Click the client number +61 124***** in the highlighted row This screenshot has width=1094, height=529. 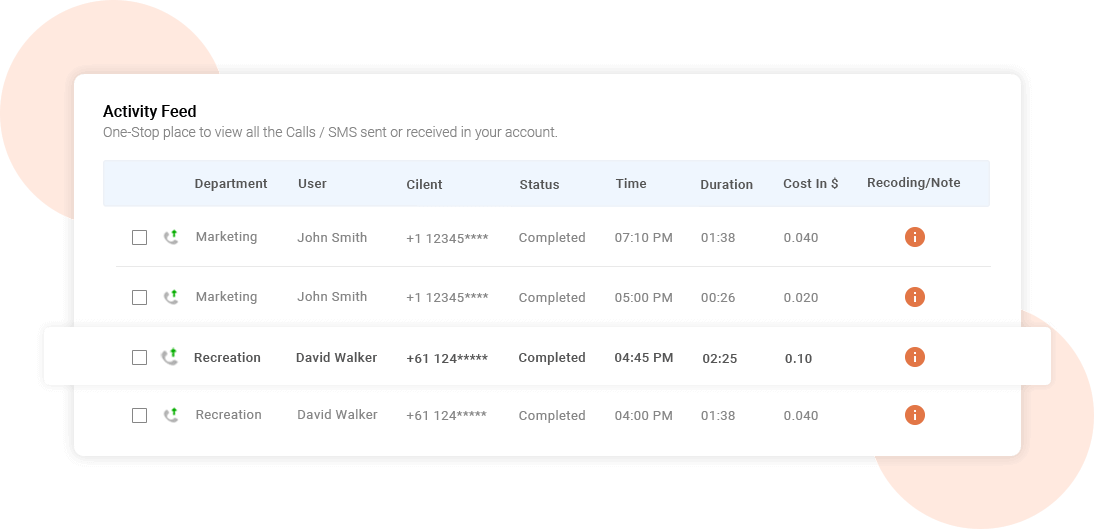447,358
